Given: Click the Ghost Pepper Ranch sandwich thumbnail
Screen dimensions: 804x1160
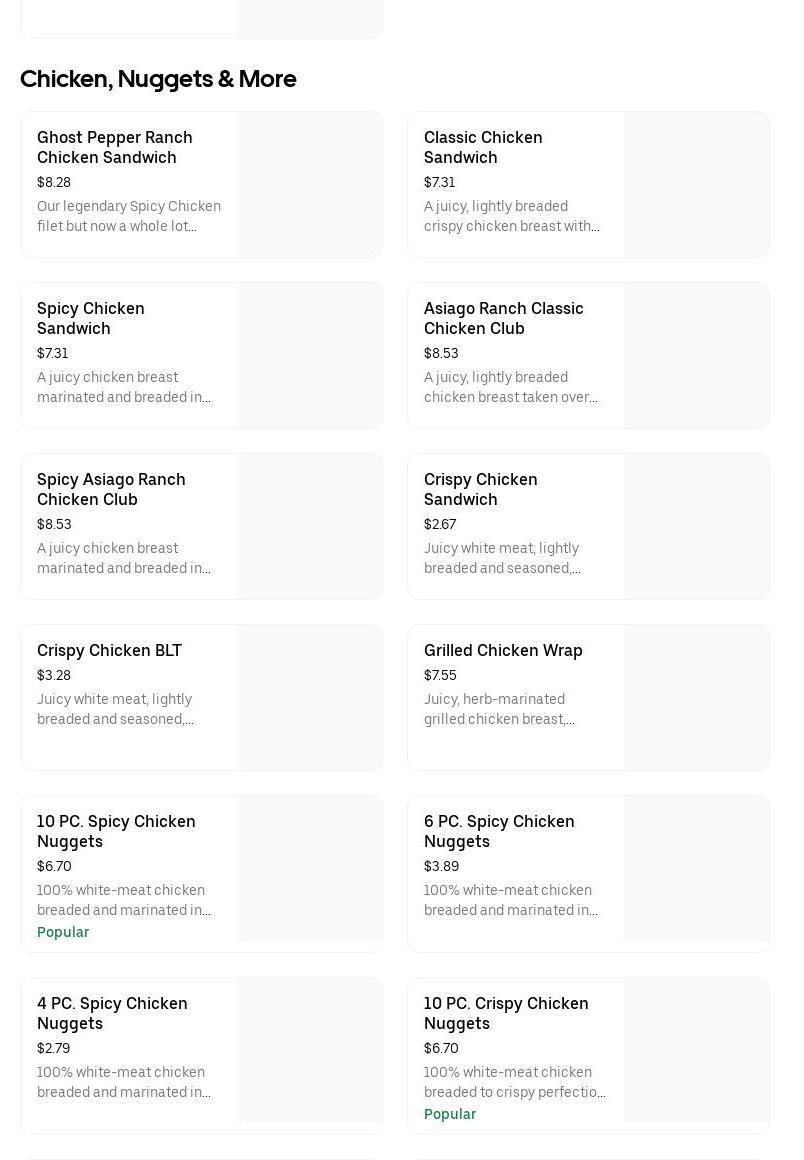Looking at the screenshot, I should [309, 185].
